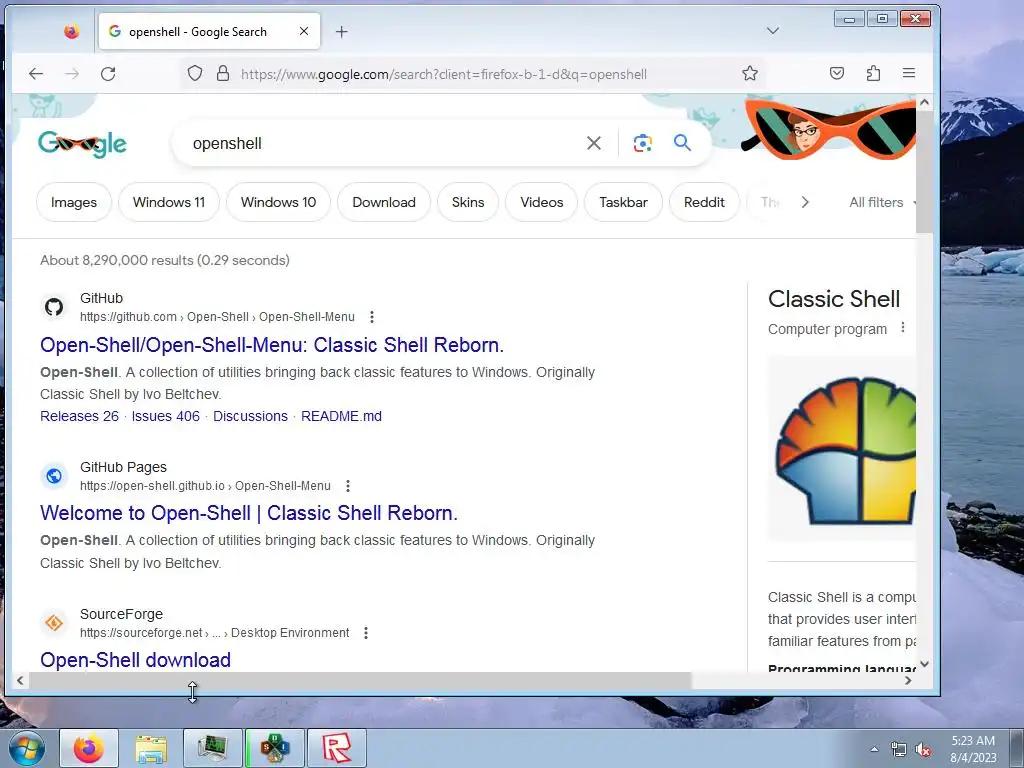1024x768 pixels.
Task: Open Open-Shell/Open-Shell-Menu Classic Shell Reborn link
Action: click(x=272, y=345)
